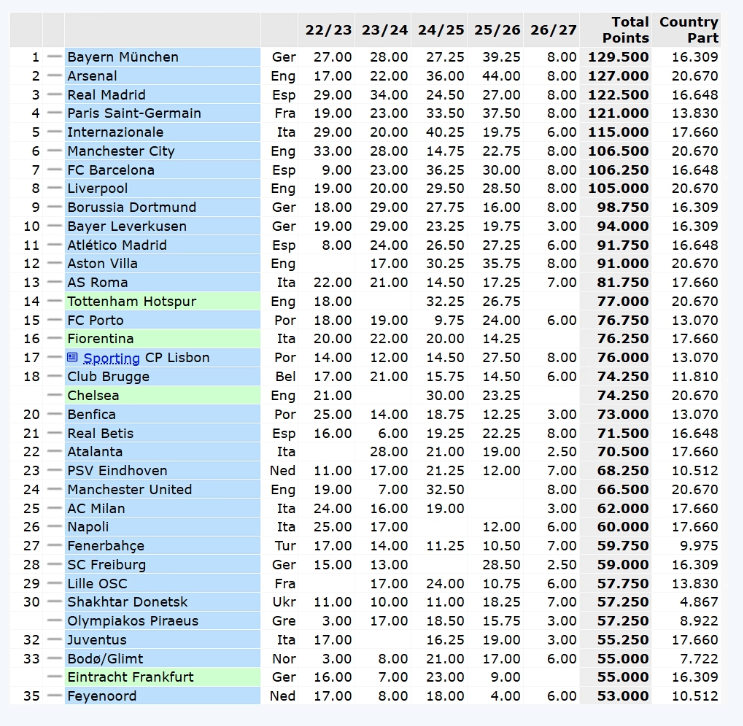Click the dash trend icon beside Liverpool

pos(54,189)
